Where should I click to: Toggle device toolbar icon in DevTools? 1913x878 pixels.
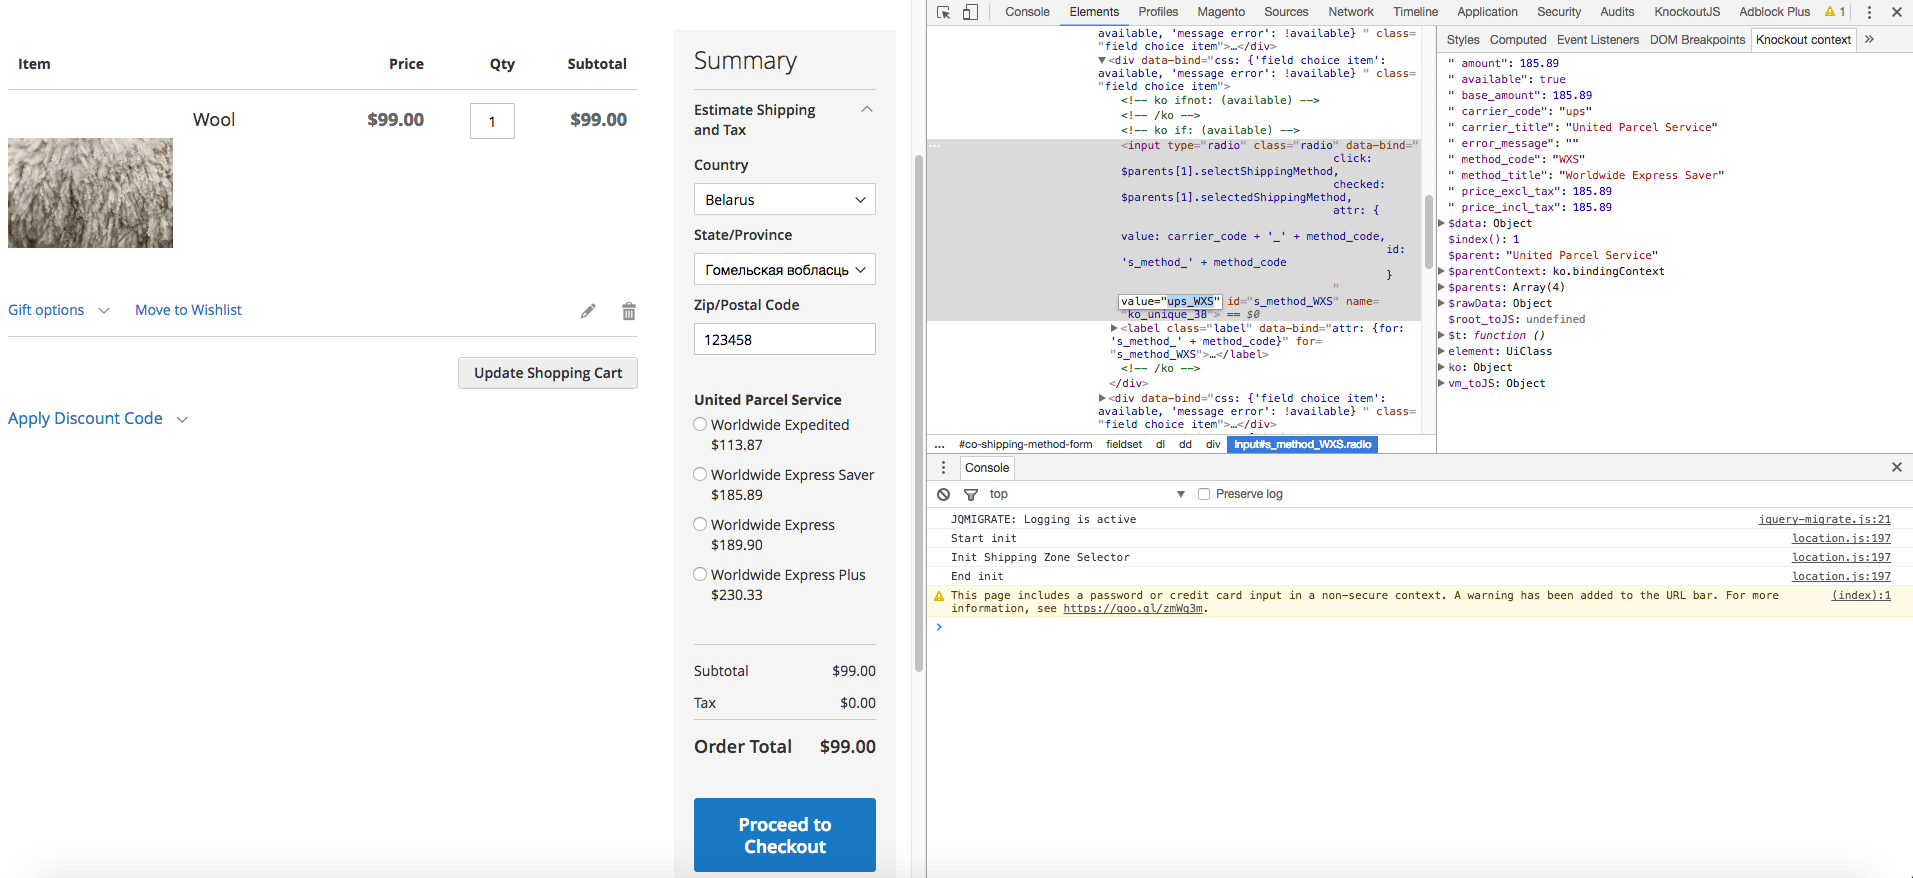(x=970, y=12)
